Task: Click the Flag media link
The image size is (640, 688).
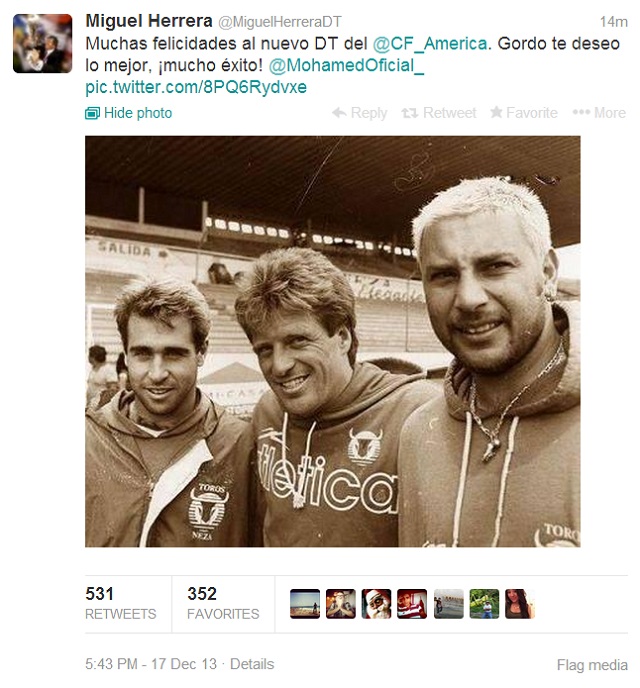Action: coord(592,665)
